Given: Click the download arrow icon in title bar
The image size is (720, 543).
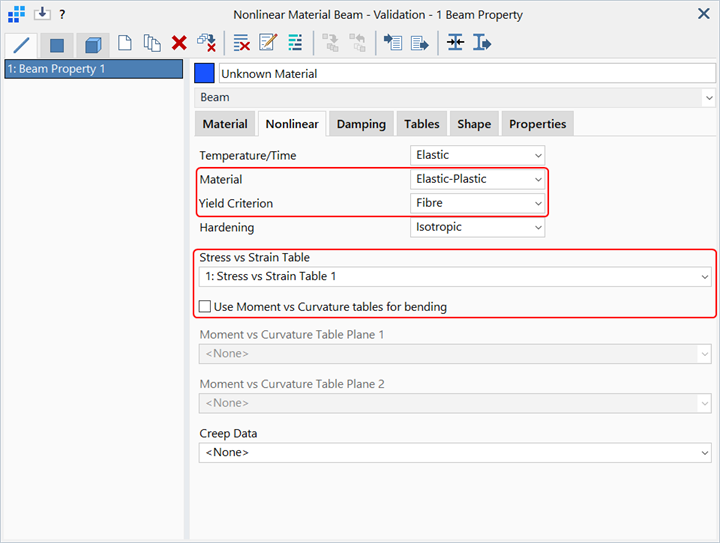Looking at the screenshot, I should (42, 14).
